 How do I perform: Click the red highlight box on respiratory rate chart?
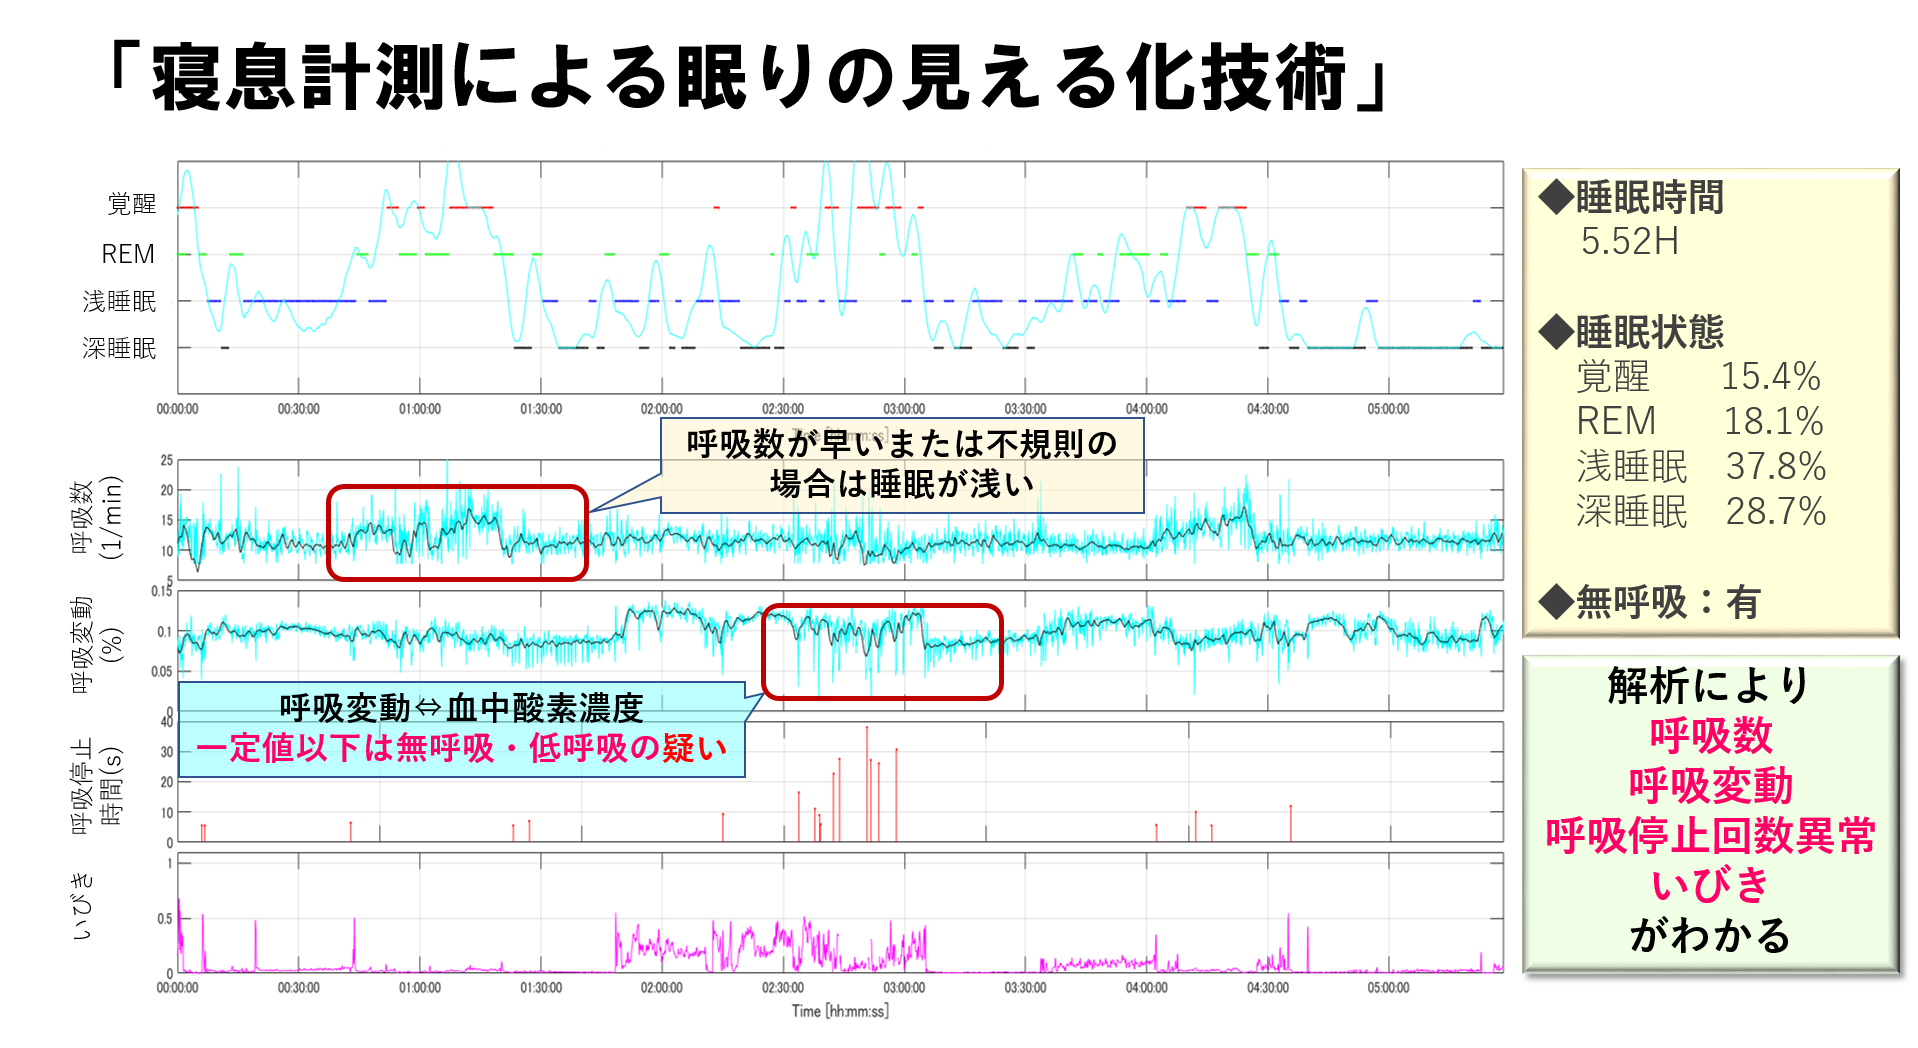[x=457, y=532]
